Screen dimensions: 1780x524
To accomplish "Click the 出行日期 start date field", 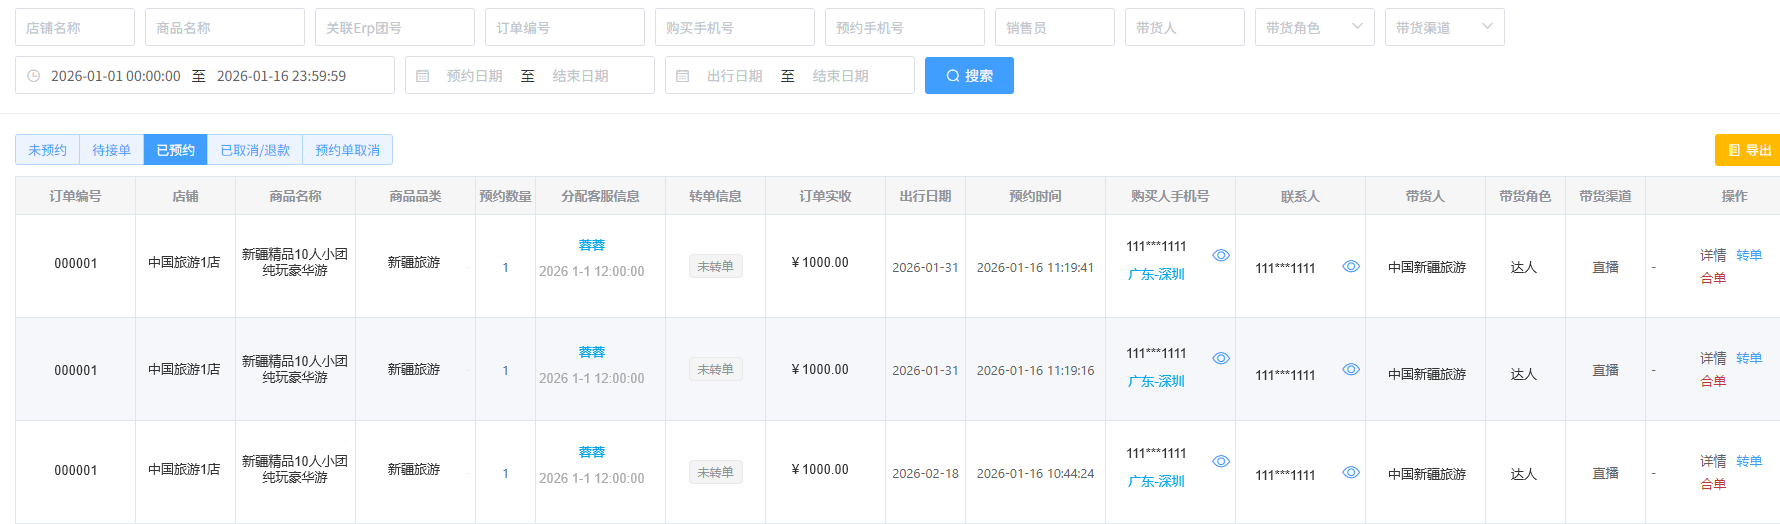I will click(734, 76).
